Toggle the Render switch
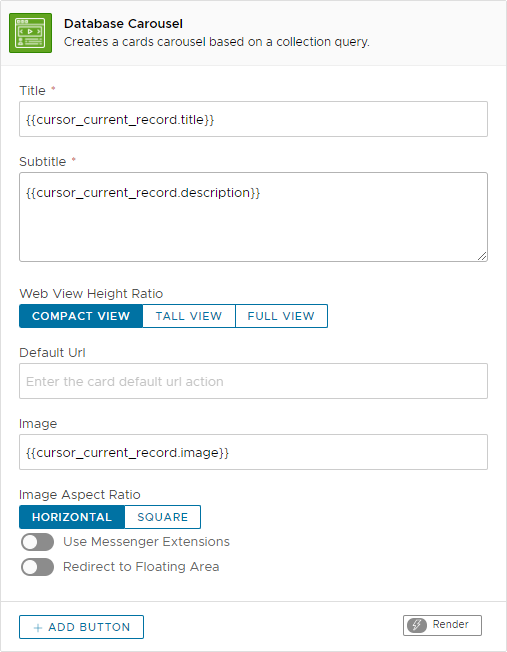 pyautogui.click(x=443, y=625)
